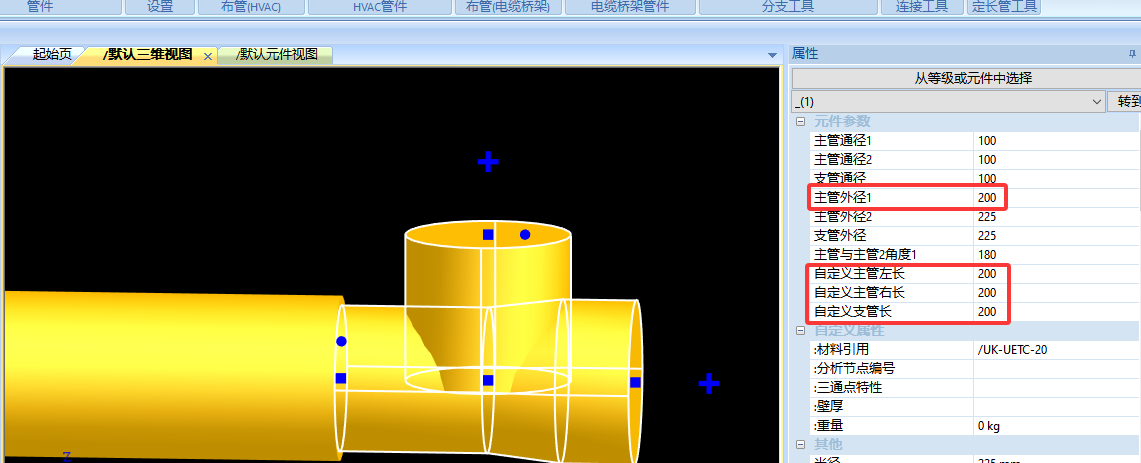Click the pin icon on the 属性 panel
This screenshot has height=463, width=1141.
click(1131, 54)
